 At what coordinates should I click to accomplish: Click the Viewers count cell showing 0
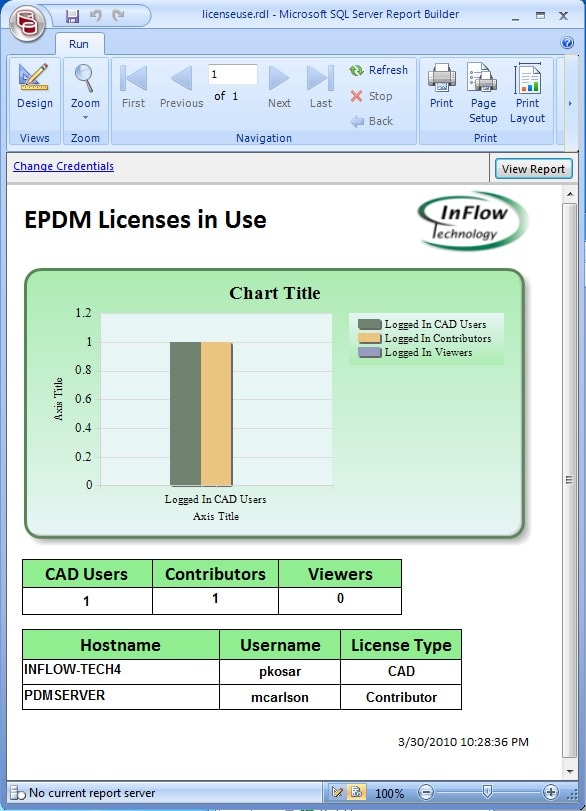pos(340,600)
